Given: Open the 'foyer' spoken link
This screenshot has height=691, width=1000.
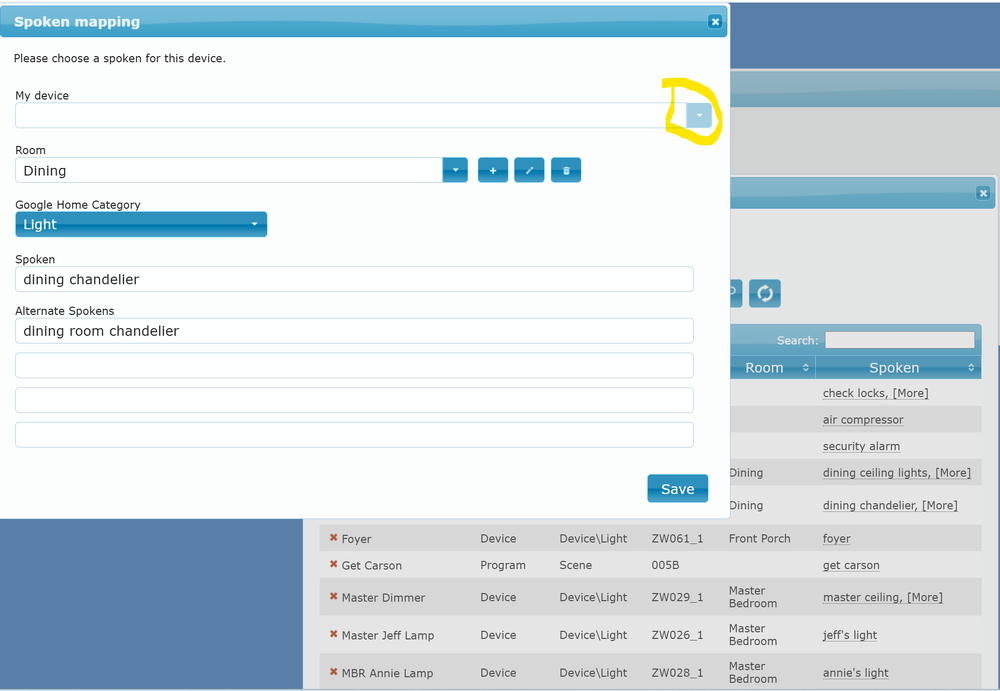Looking at the screenshot, I should click(x=836, y=539).
